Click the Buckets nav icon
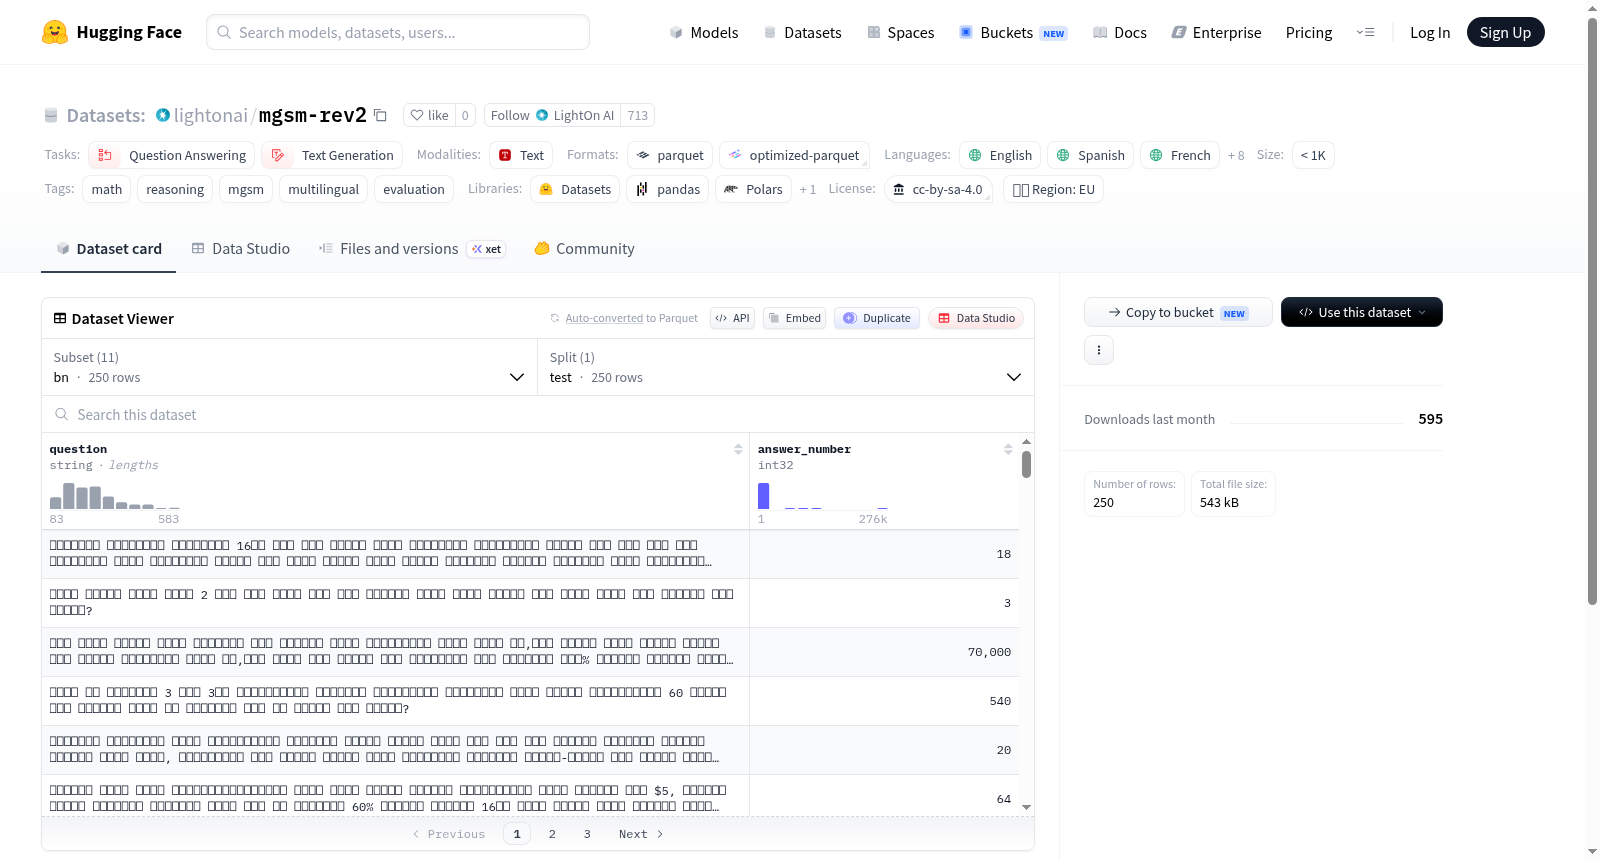 tap(966, 32)
